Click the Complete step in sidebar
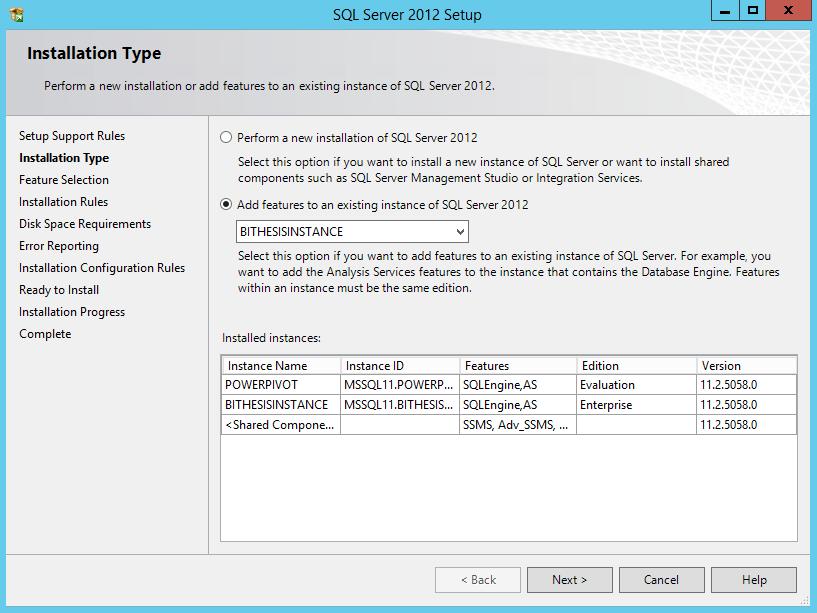The height and width of the screenshot is (613, 817). 45,334
